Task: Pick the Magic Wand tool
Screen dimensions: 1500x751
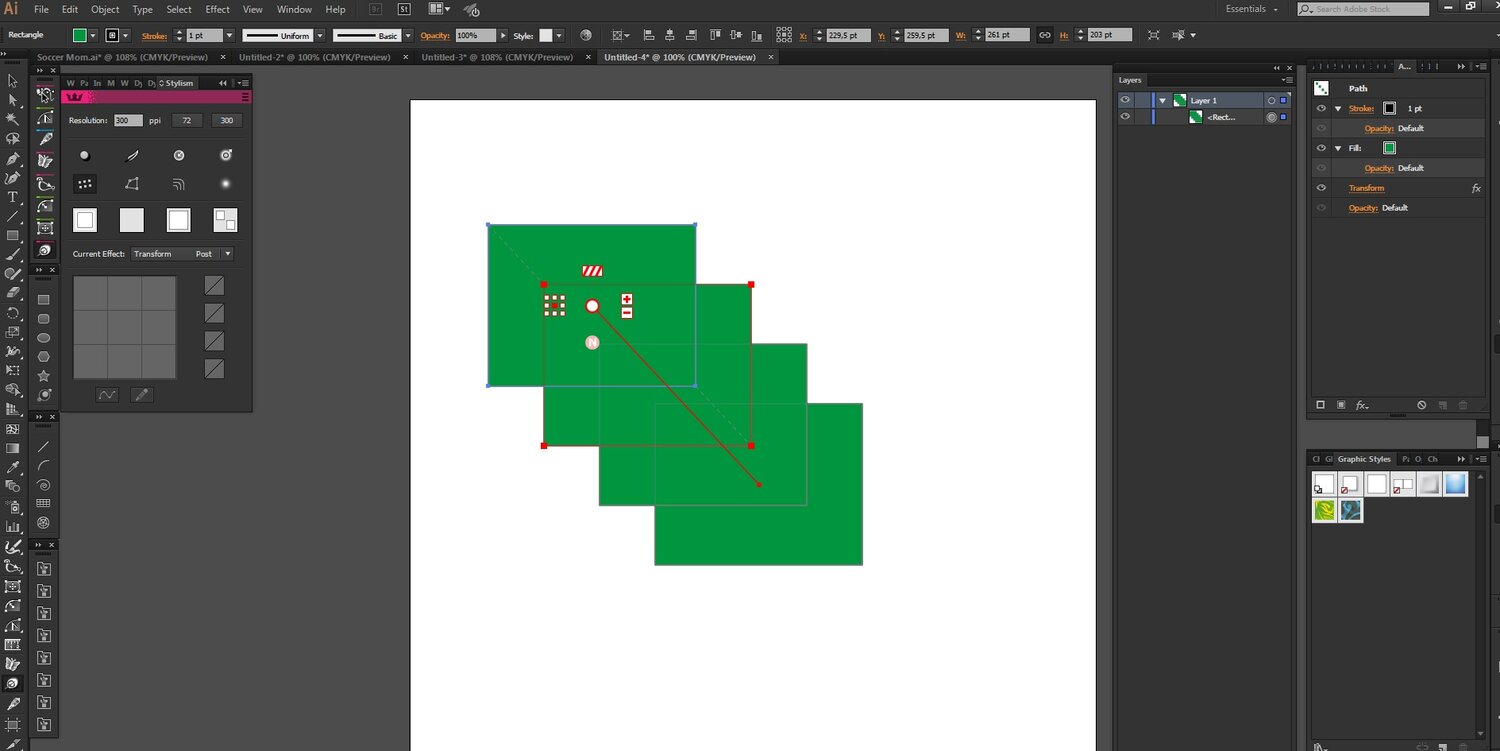Action: [x=13, y=119]
